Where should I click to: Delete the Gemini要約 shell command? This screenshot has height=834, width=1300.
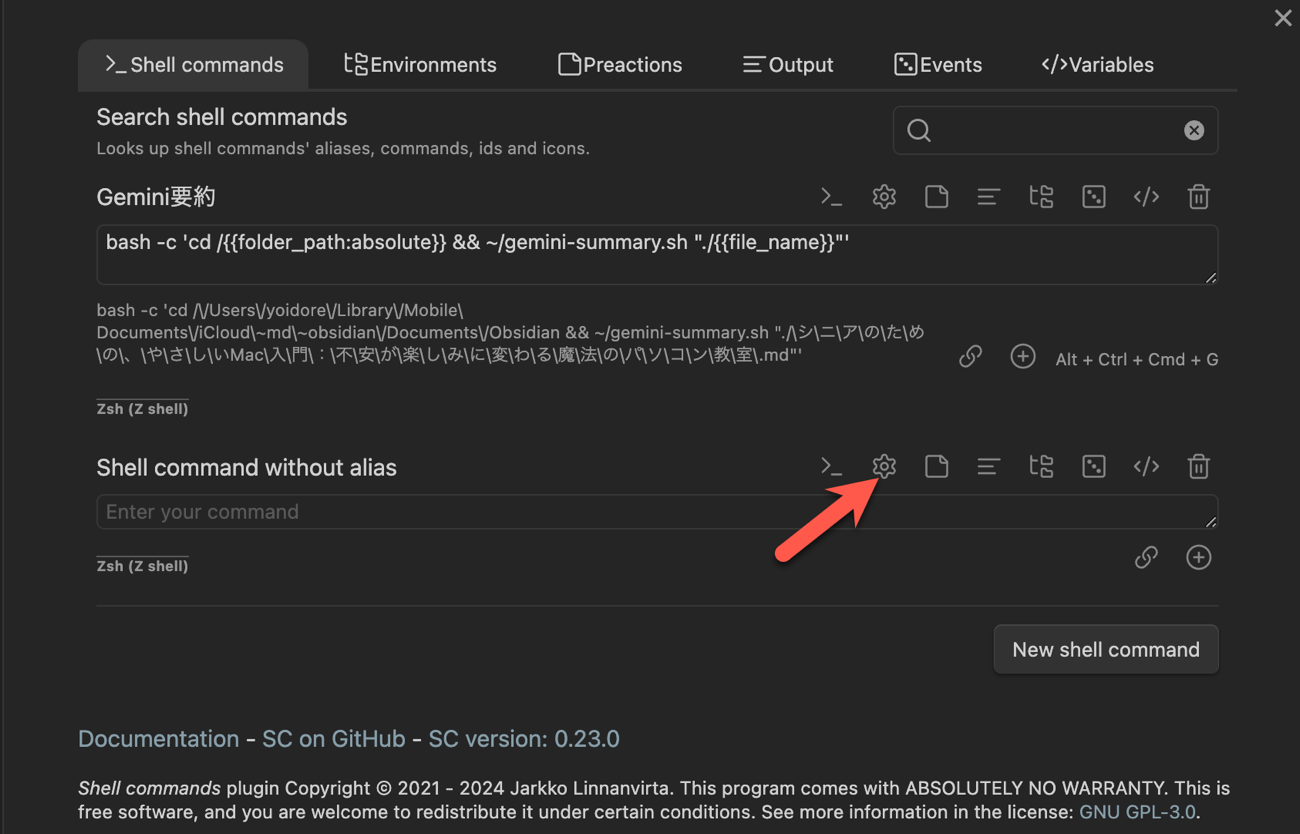pyautogui.click(x=1198, y=197)
